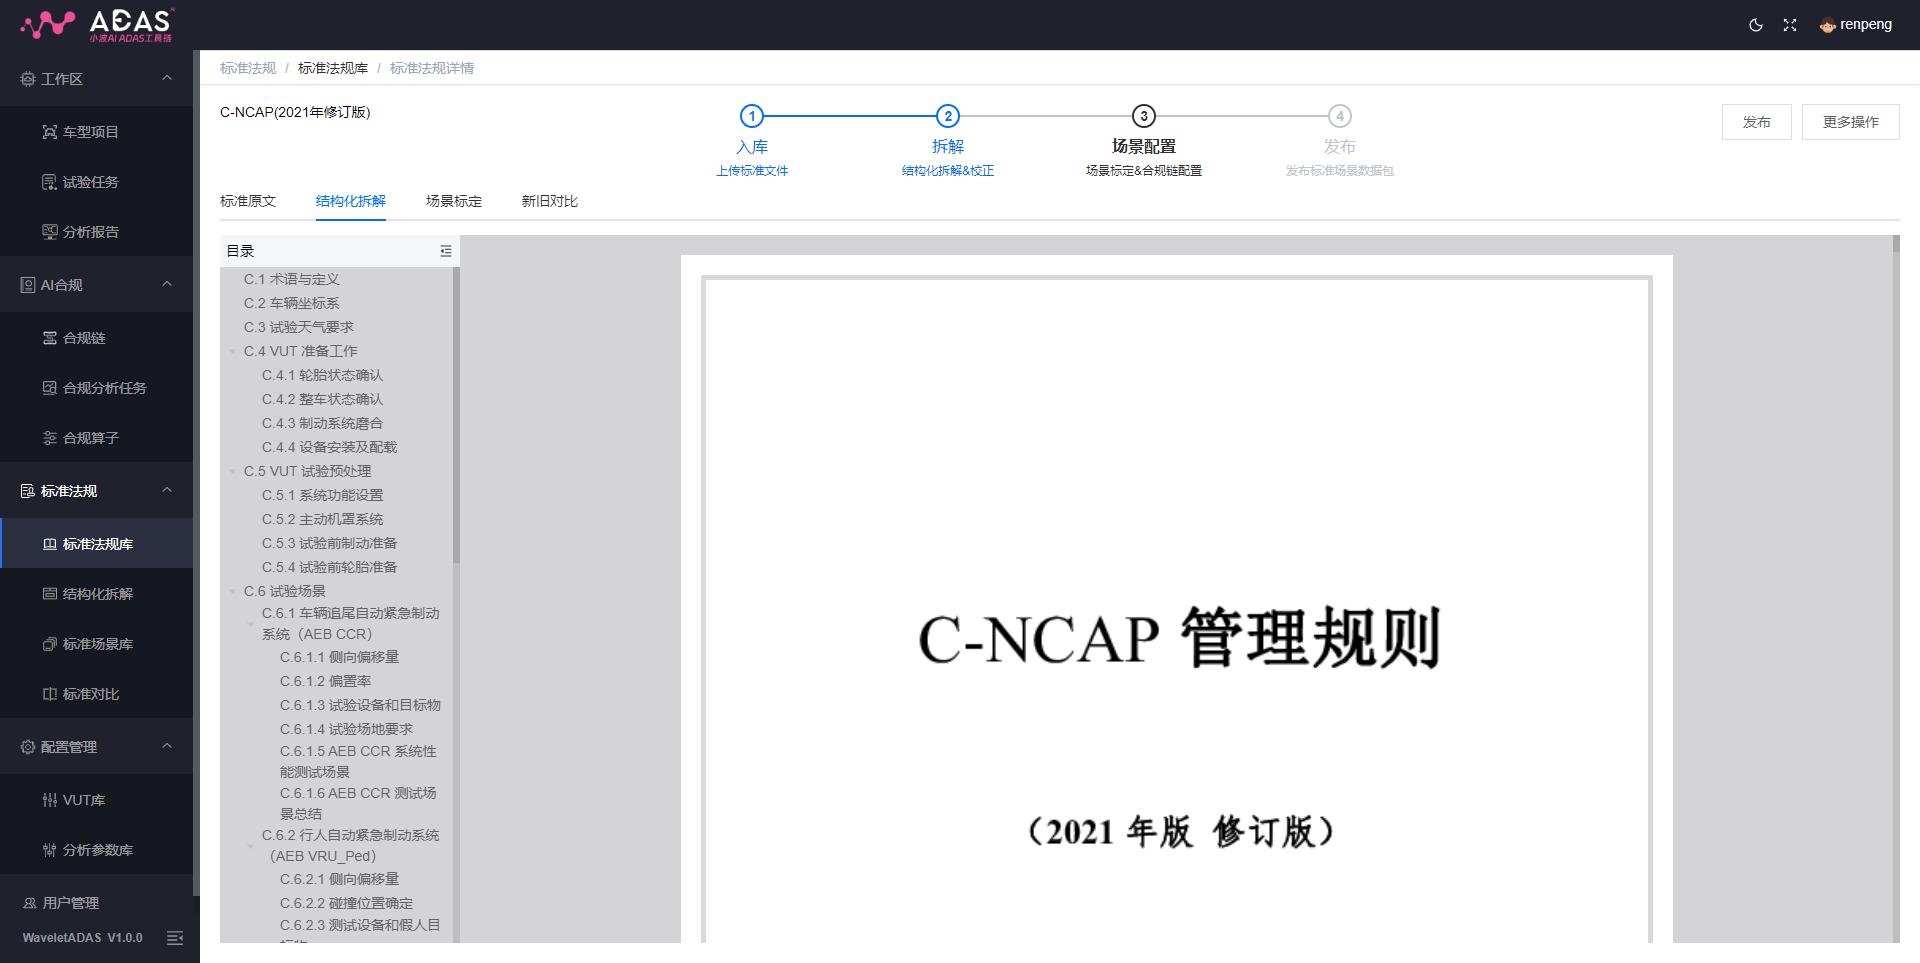Collapse the 配置管理 section chevron

pyautogui.click(x=167, y=746)
